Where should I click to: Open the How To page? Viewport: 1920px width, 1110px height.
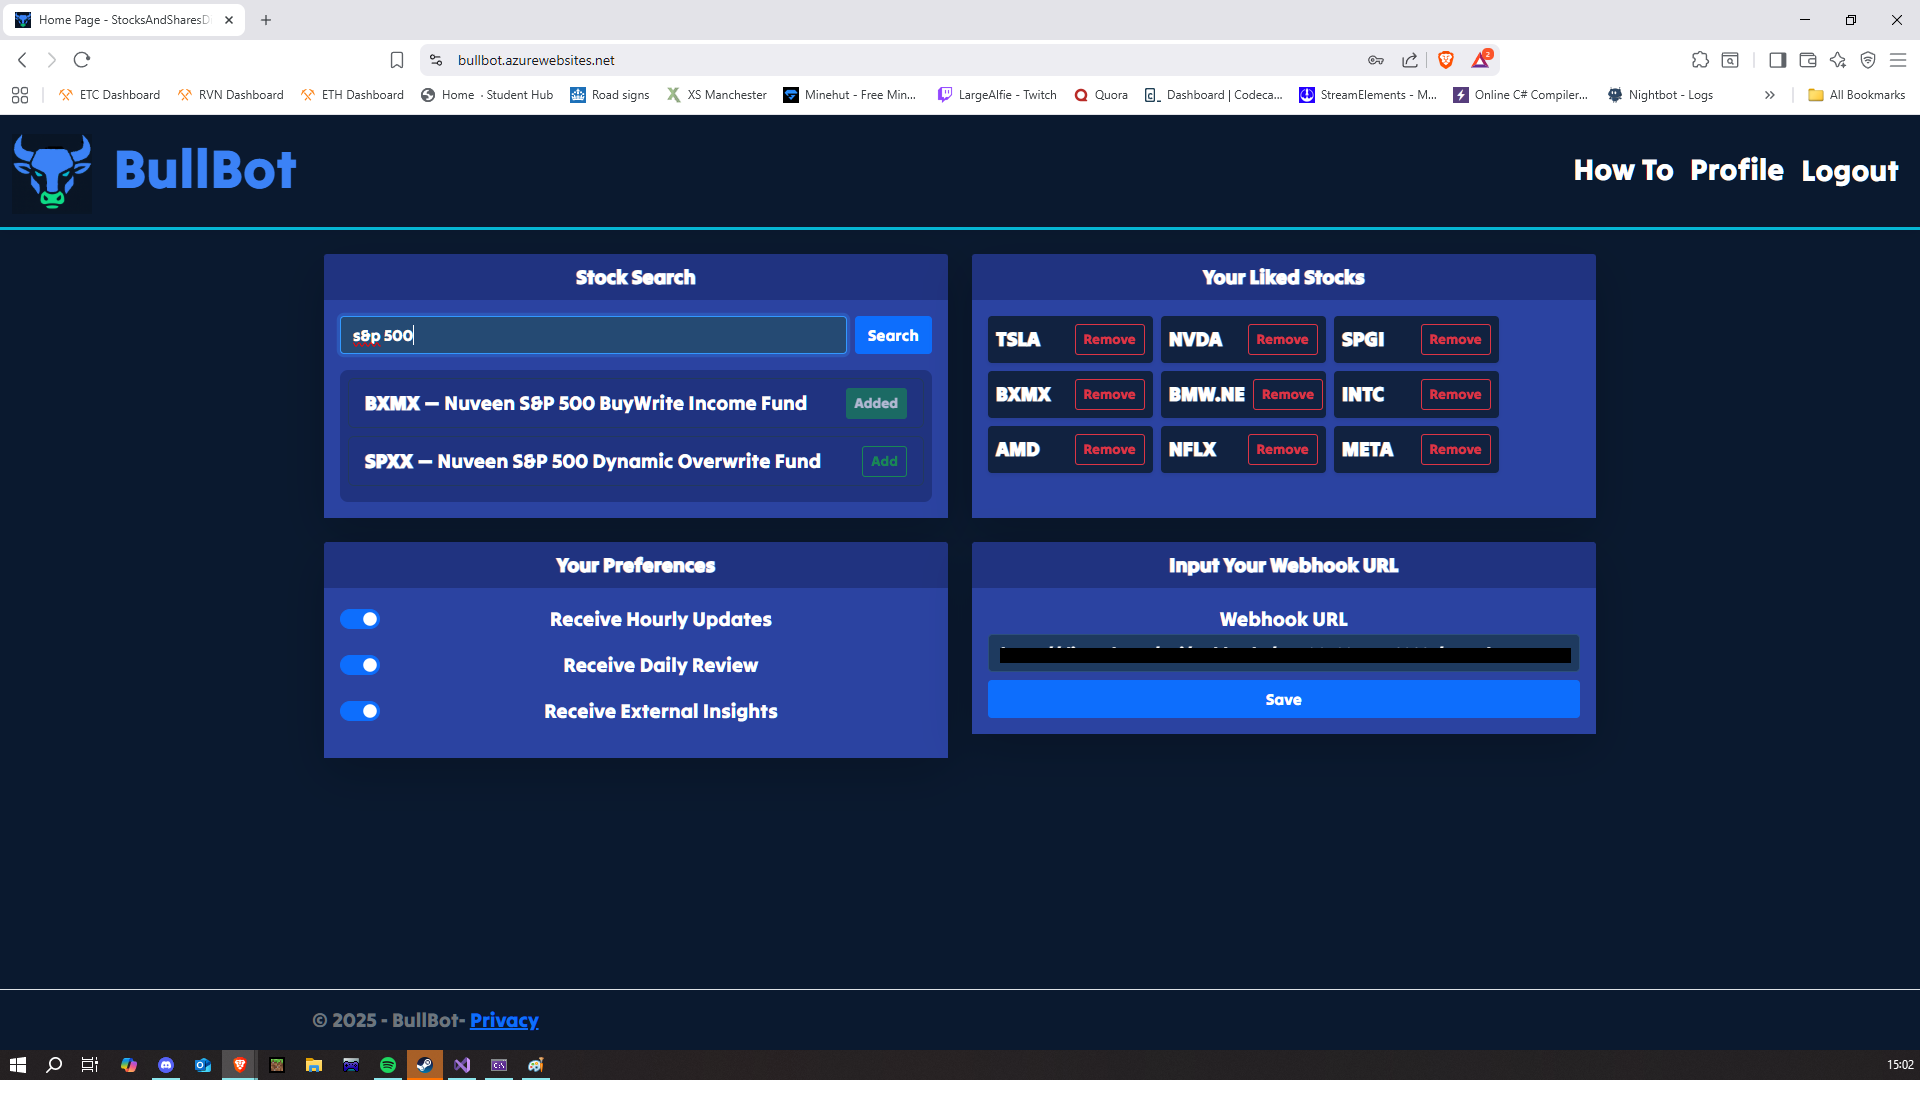click(1623, 171)
